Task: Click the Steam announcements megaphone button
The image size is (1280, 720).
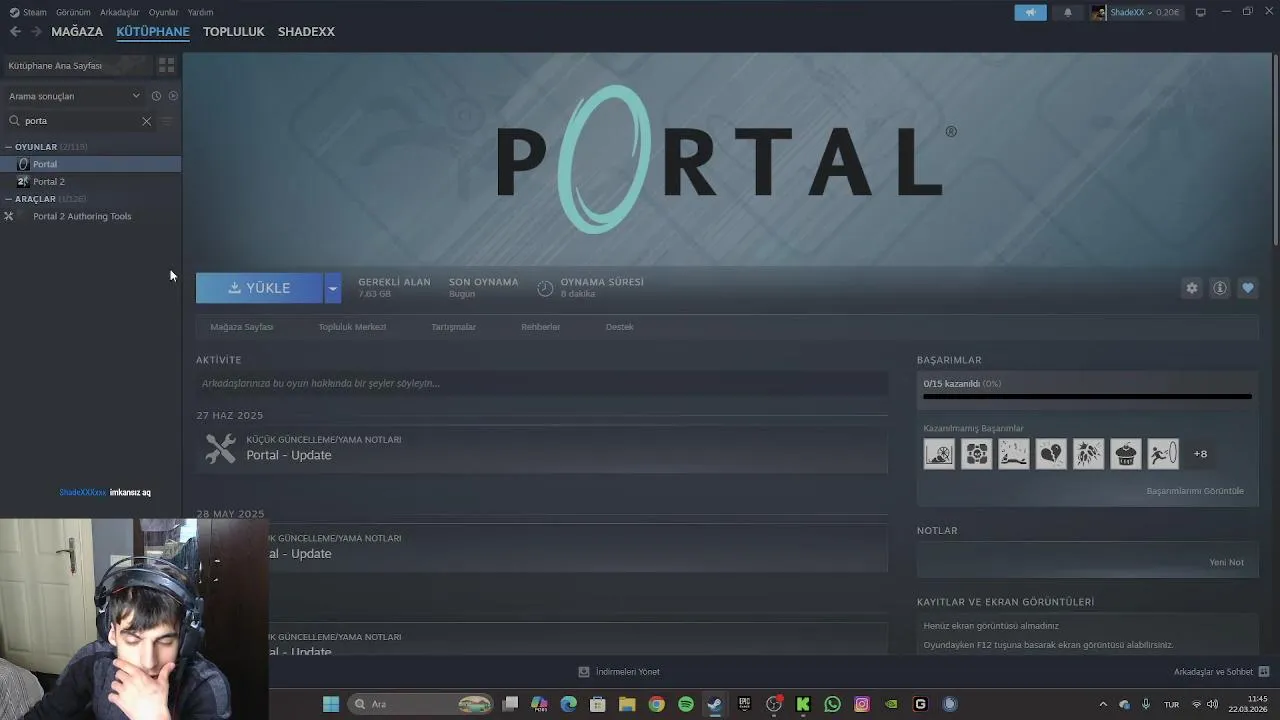Action: pos(1030,12)
